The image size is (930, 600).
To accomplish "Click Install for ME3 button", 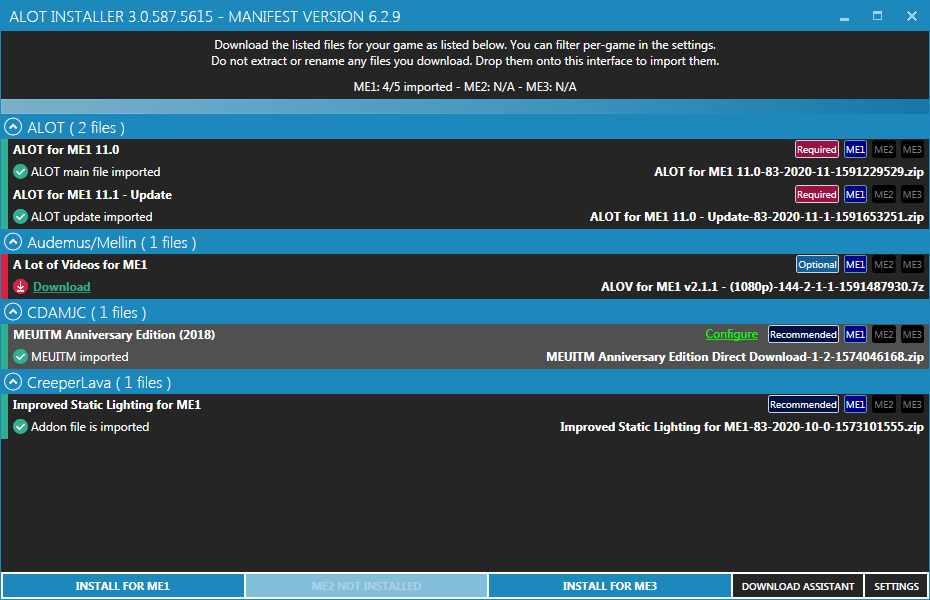I will [x=610, y=586].
